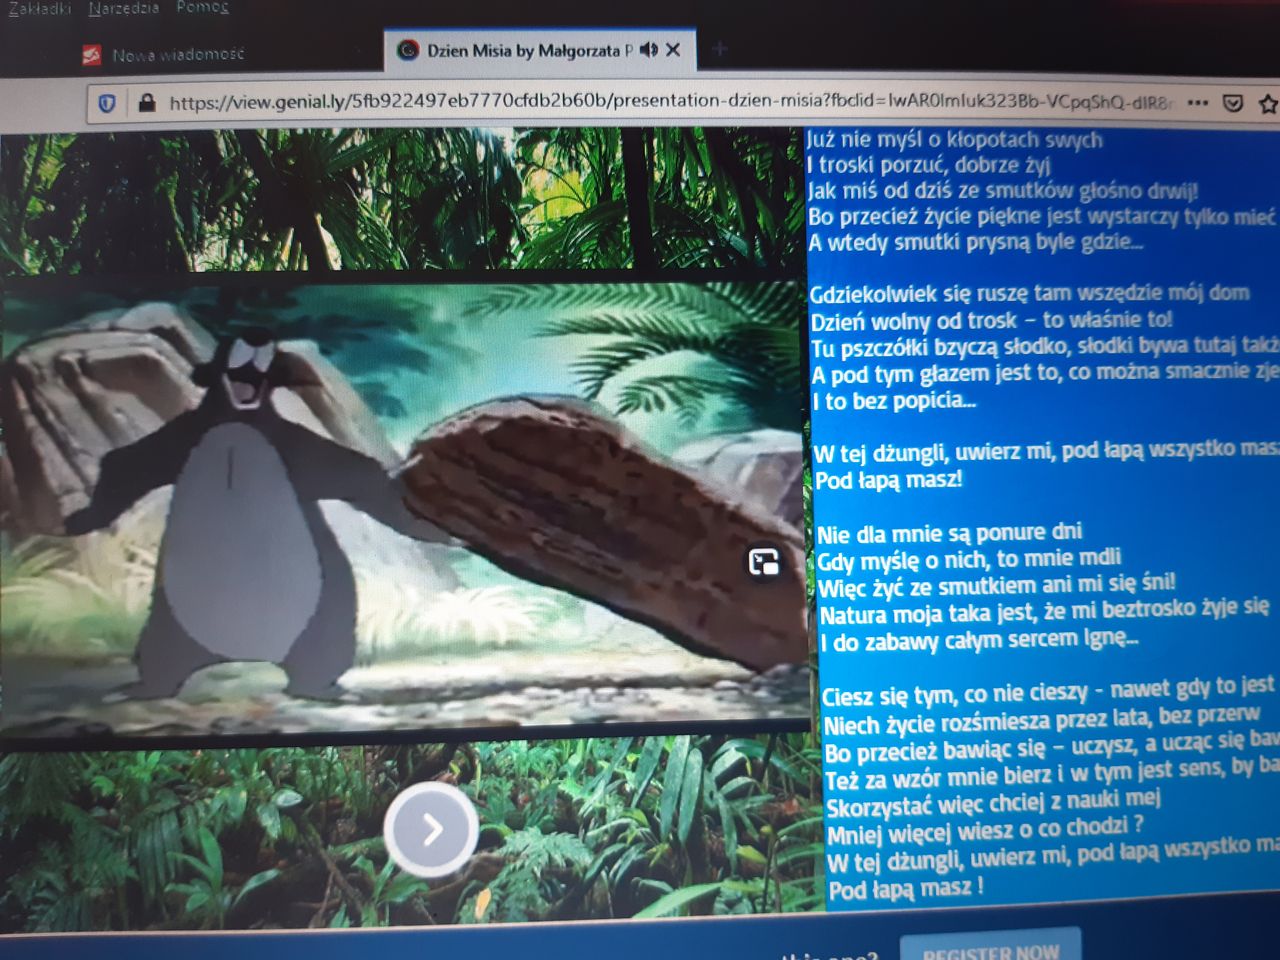Screen dimensions: 1280x960
Task: Click the REGISTER NOW button
Action: click(990, 950)
